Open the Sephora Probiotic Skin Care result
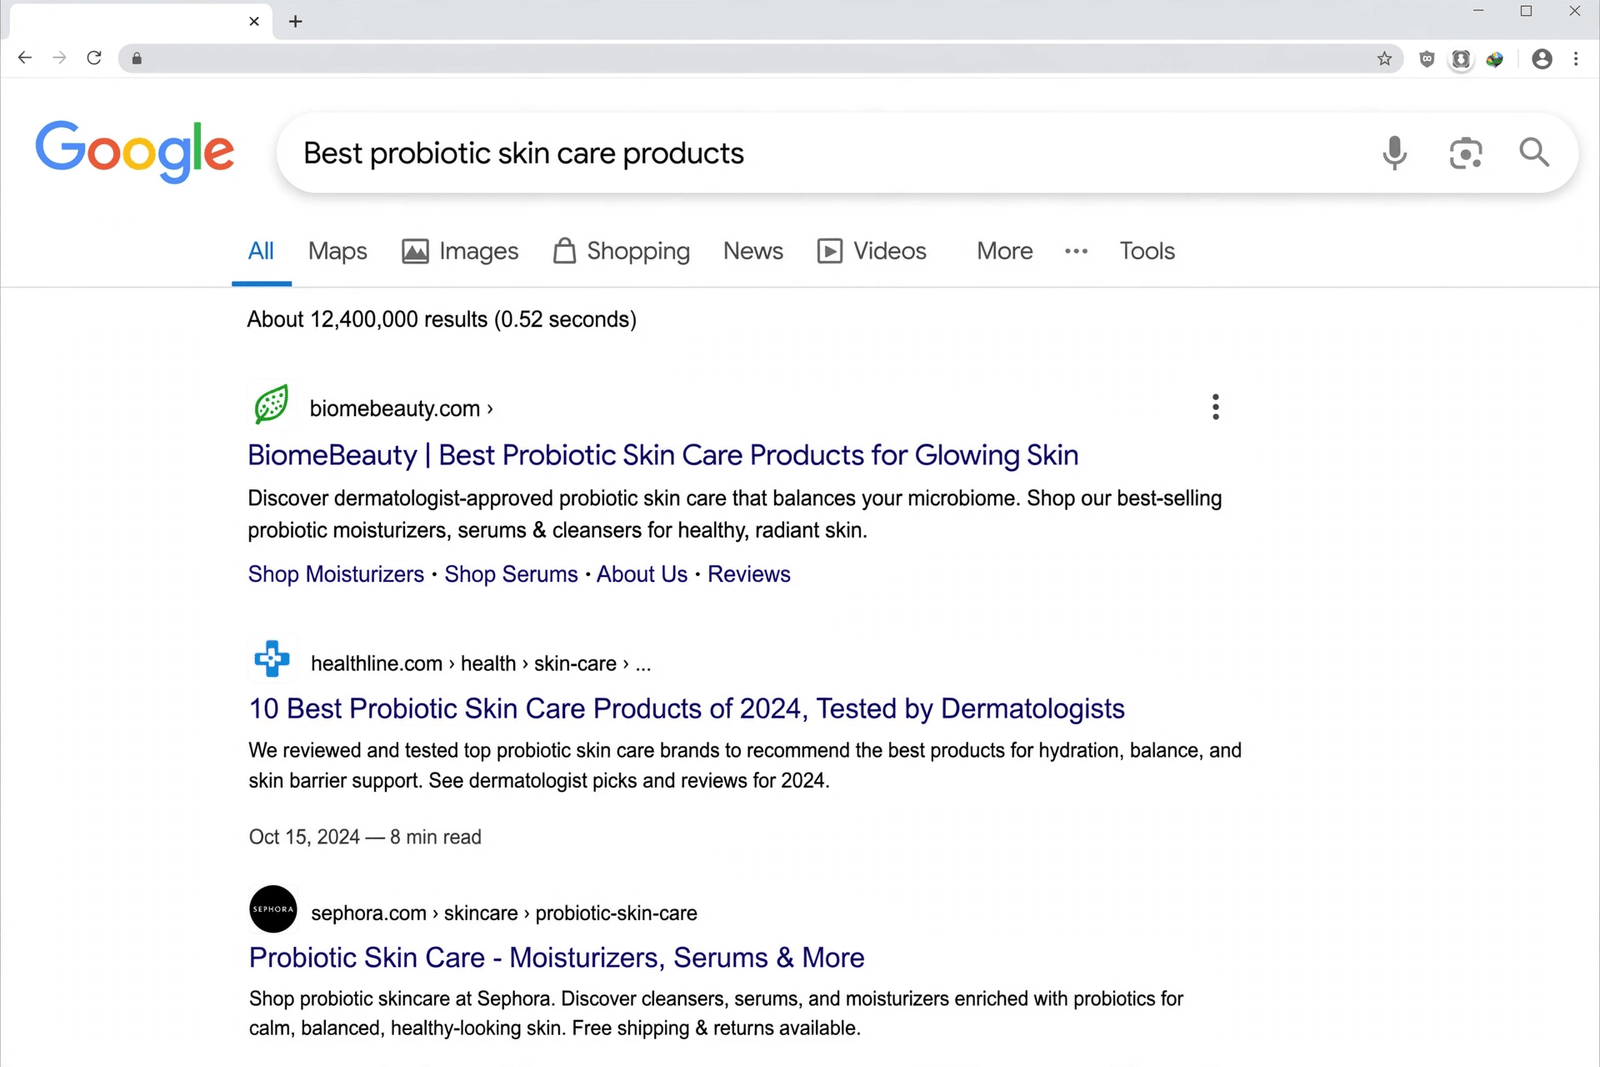Image resolution: width=1600 pixels, height=1067 pixels. (x=557, y=958)
